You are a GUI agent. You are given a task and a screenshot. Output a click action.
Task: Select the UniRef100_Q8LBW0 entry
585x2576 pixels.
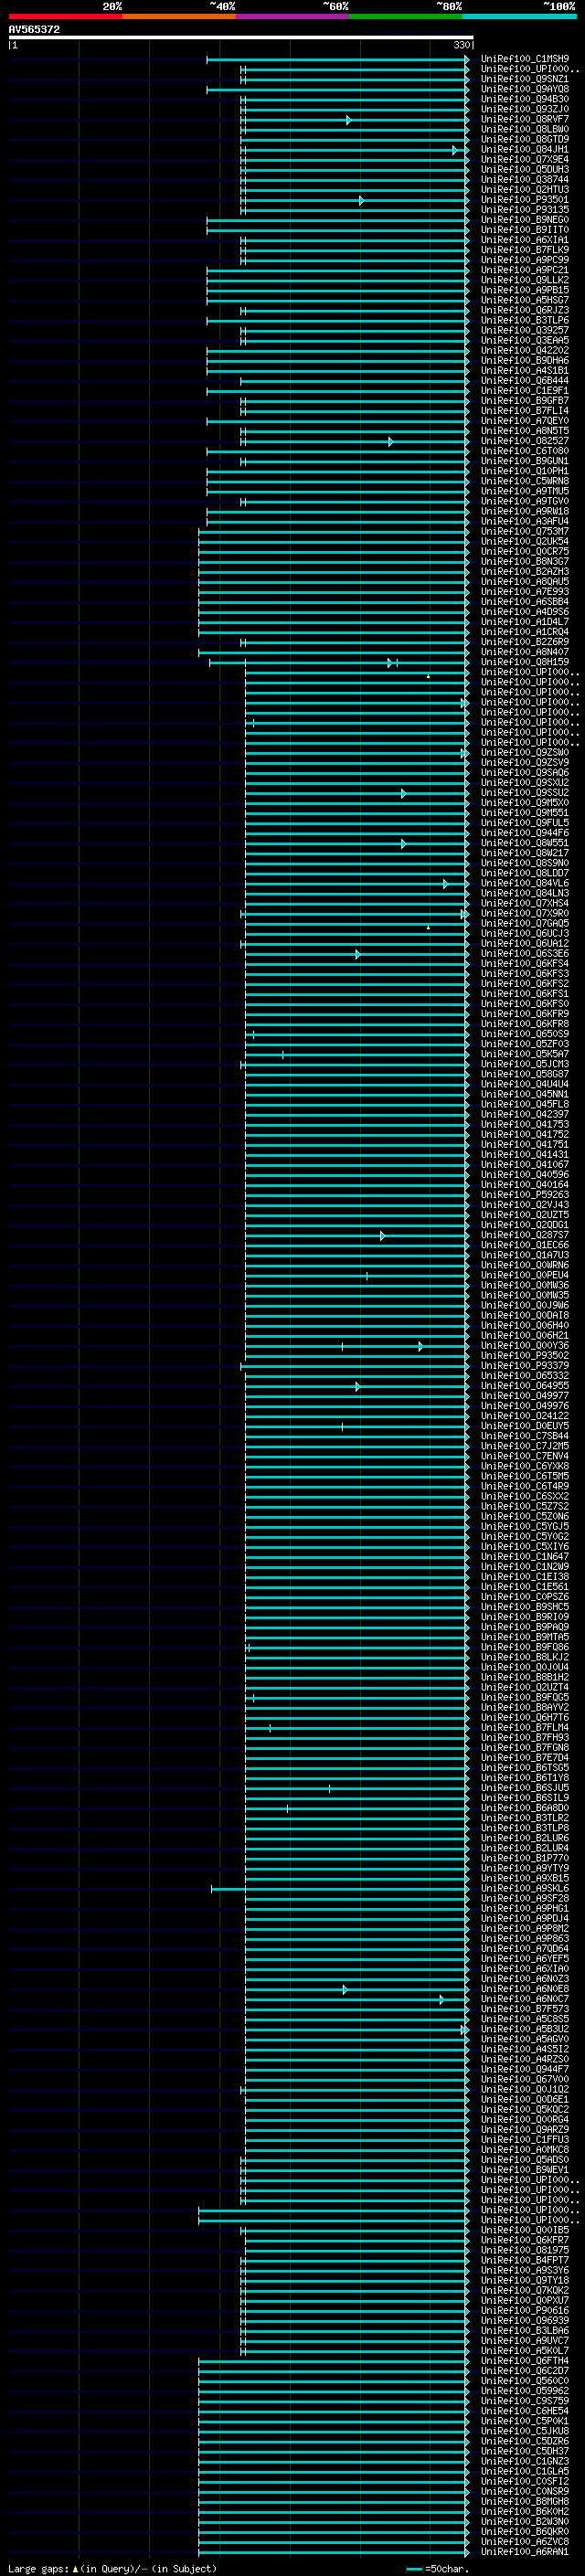pyautogui.click(x=525, y=129)
